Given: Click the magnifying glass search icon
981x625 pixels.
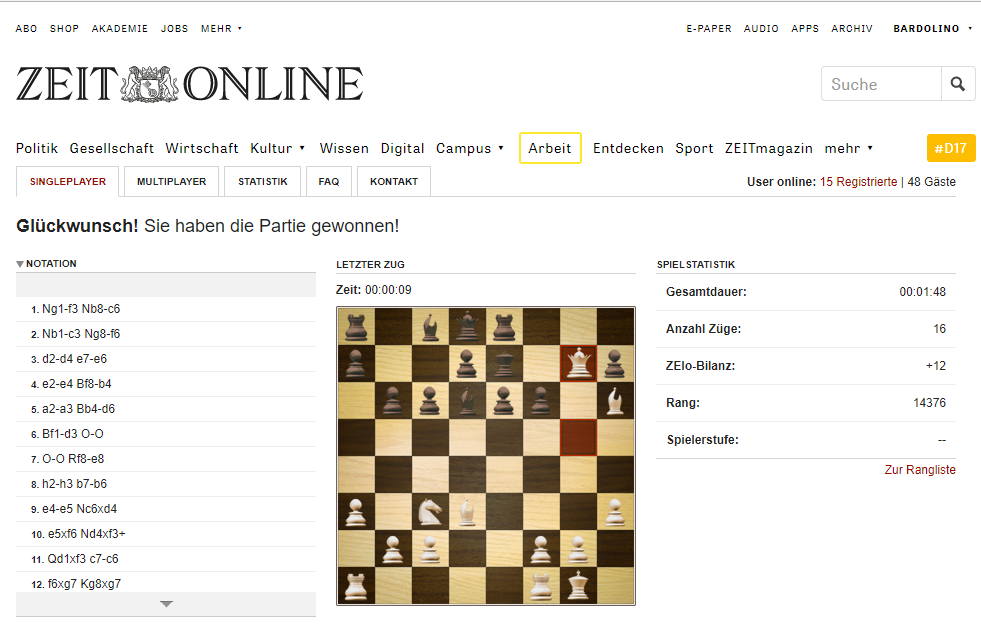Looking at the screenshot, I should 958,84.
